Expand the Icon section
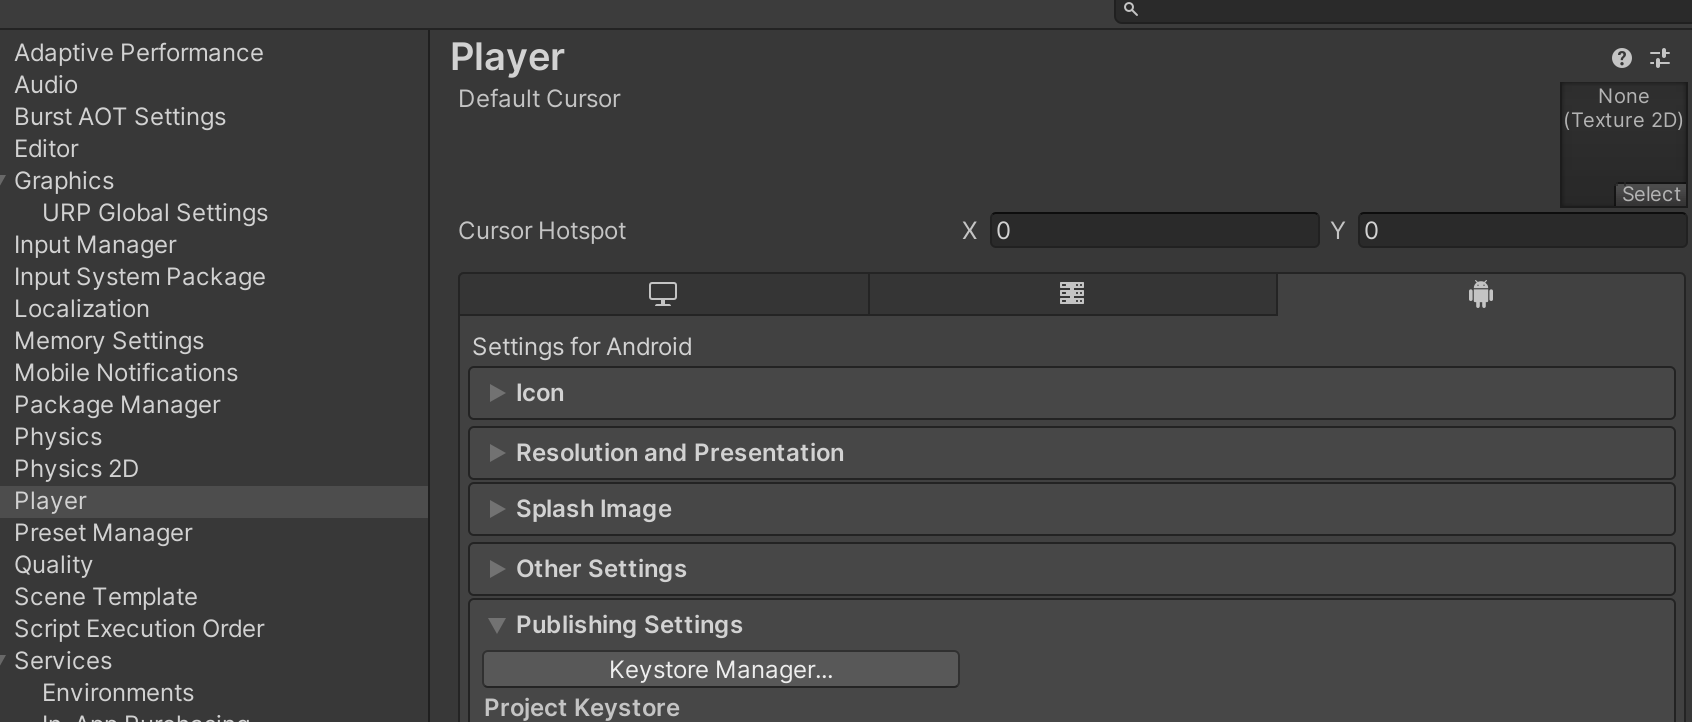The width and height of the screenshot is (1692, 722). [1072, 393]
